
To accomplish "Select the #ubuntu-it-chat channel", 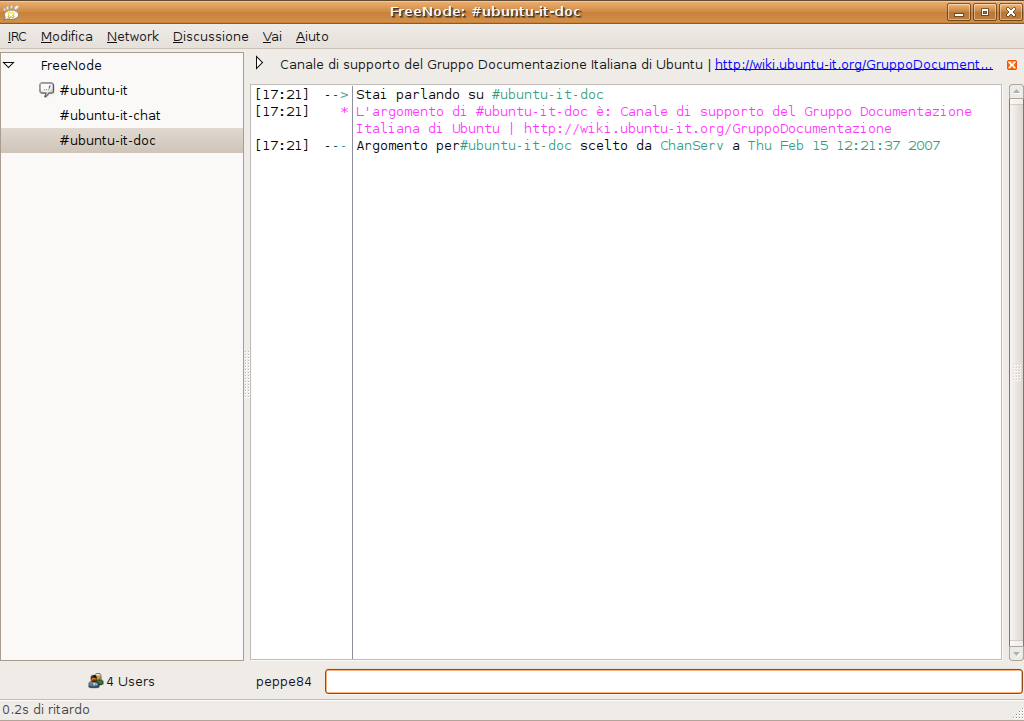I will click(110, 115).
